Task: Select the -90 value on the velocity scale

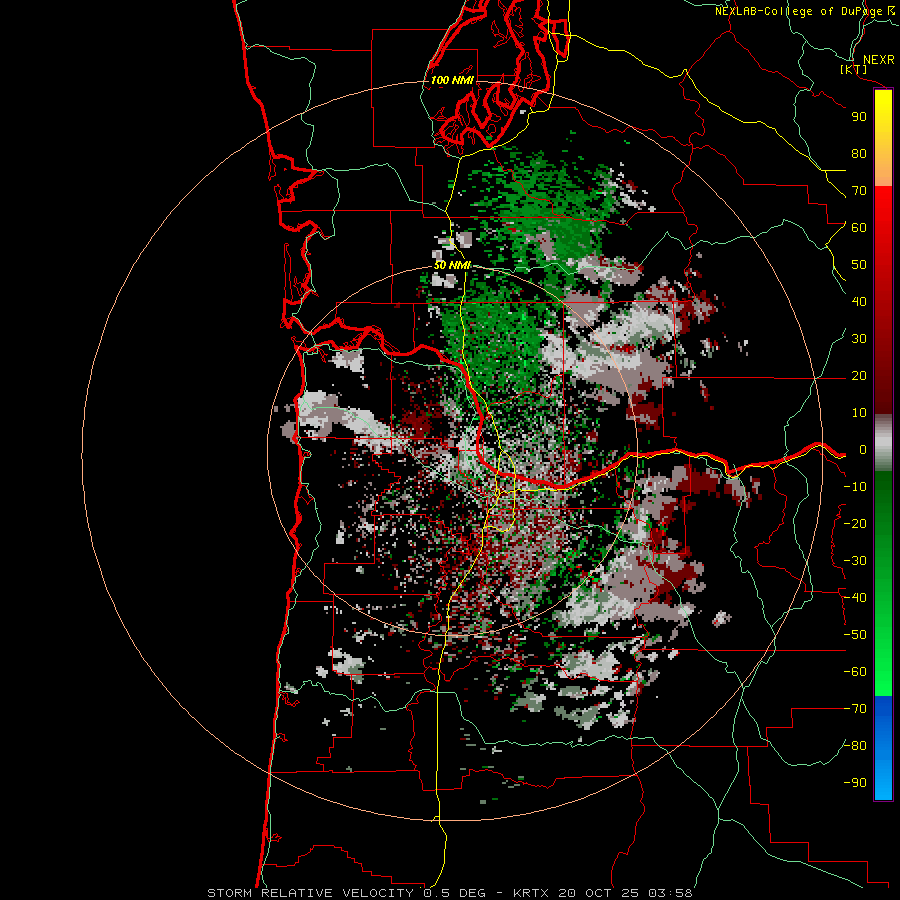Action: 855,783
